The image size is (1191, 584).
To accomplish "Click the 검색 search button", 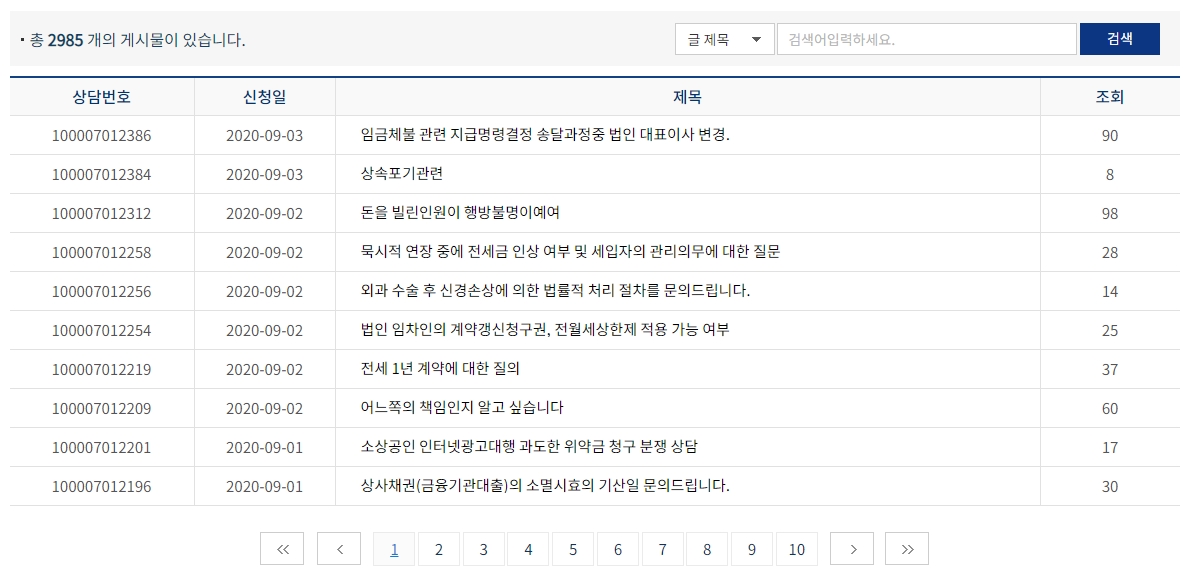I will click(1120, 39).
